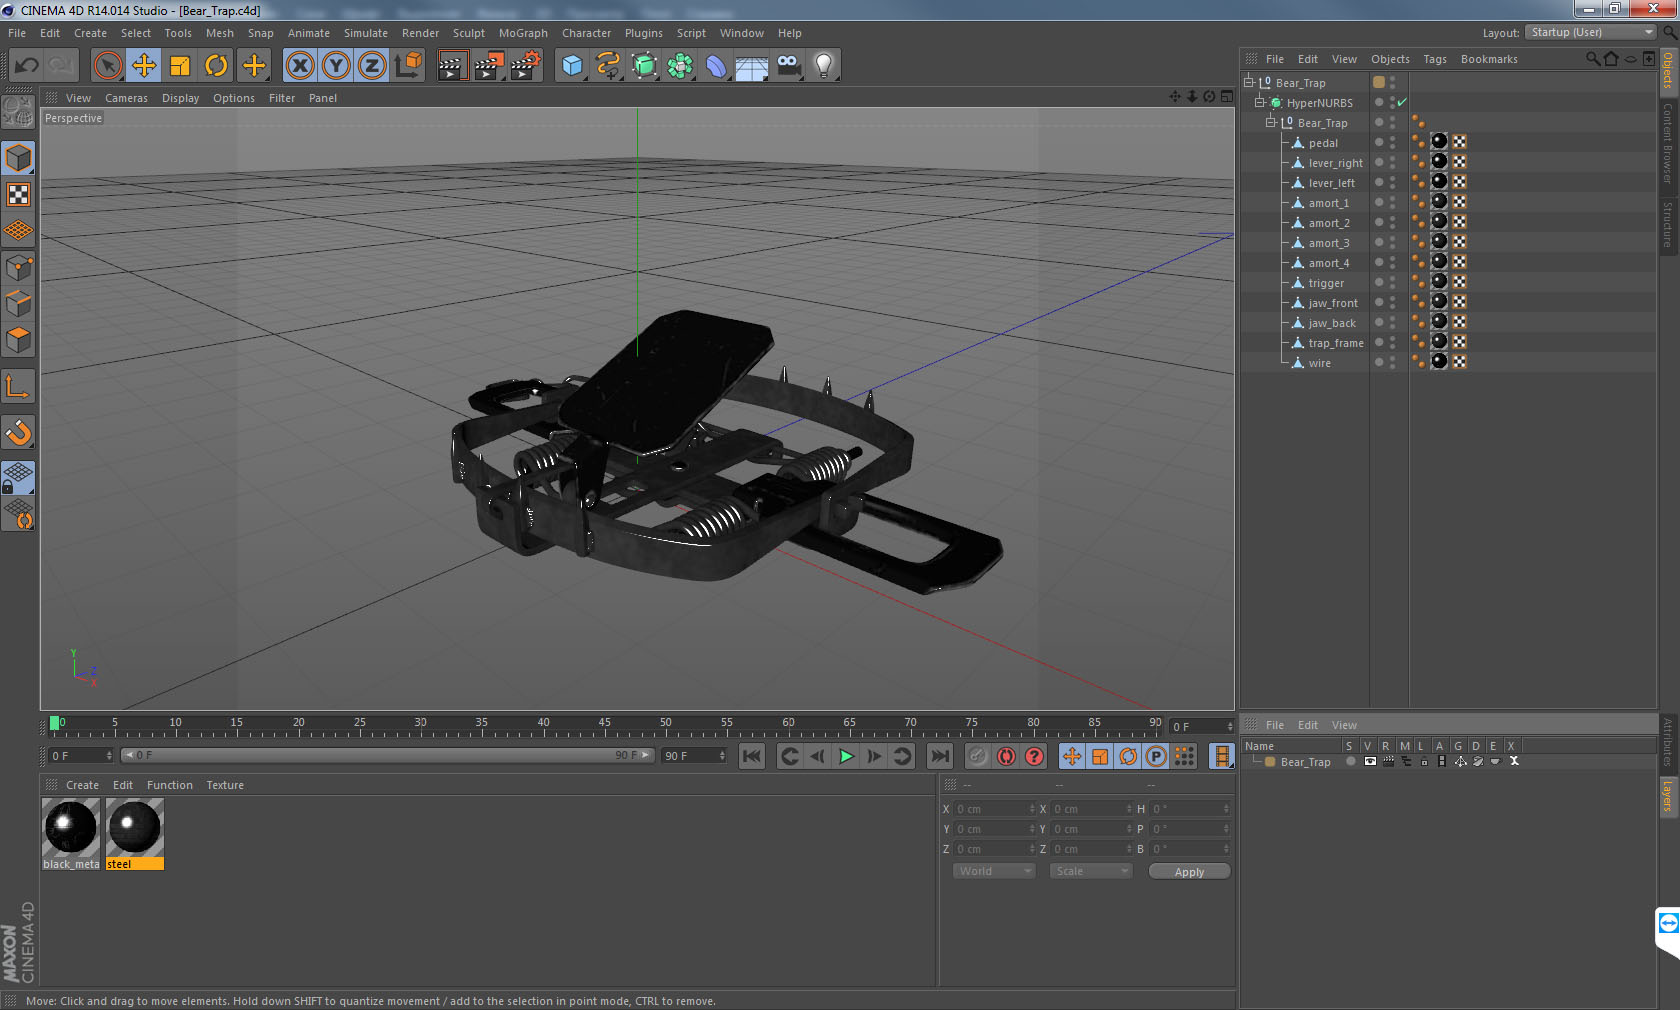Toggle Y axis lock

336,66
